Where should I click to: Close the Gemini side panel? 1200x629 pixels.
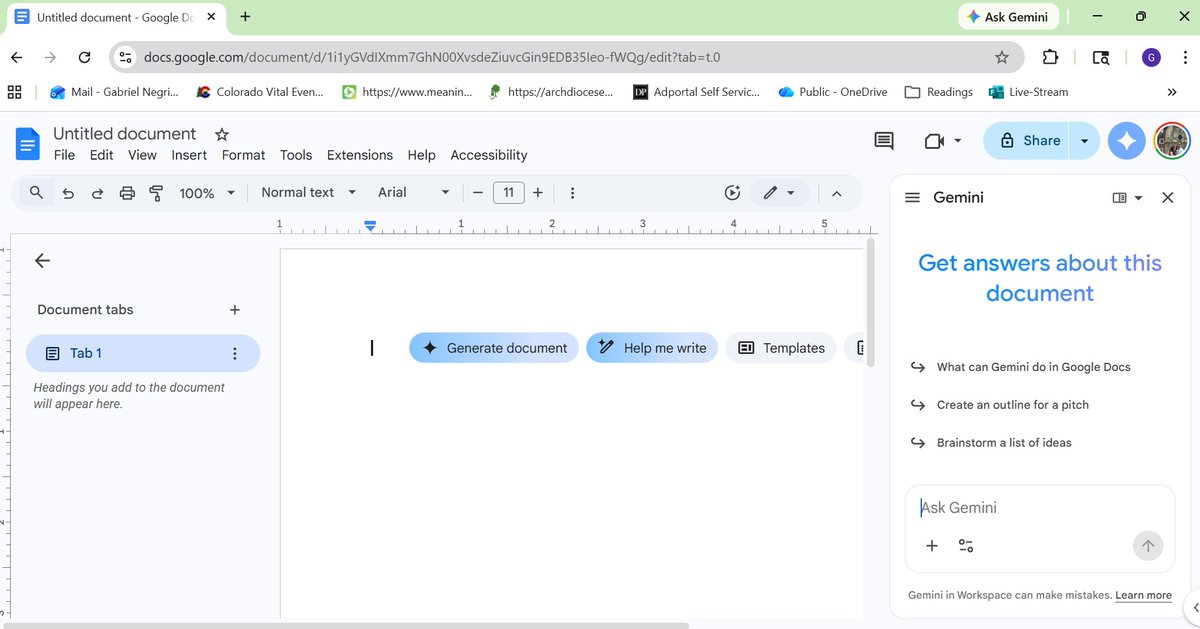[1168, 198]
